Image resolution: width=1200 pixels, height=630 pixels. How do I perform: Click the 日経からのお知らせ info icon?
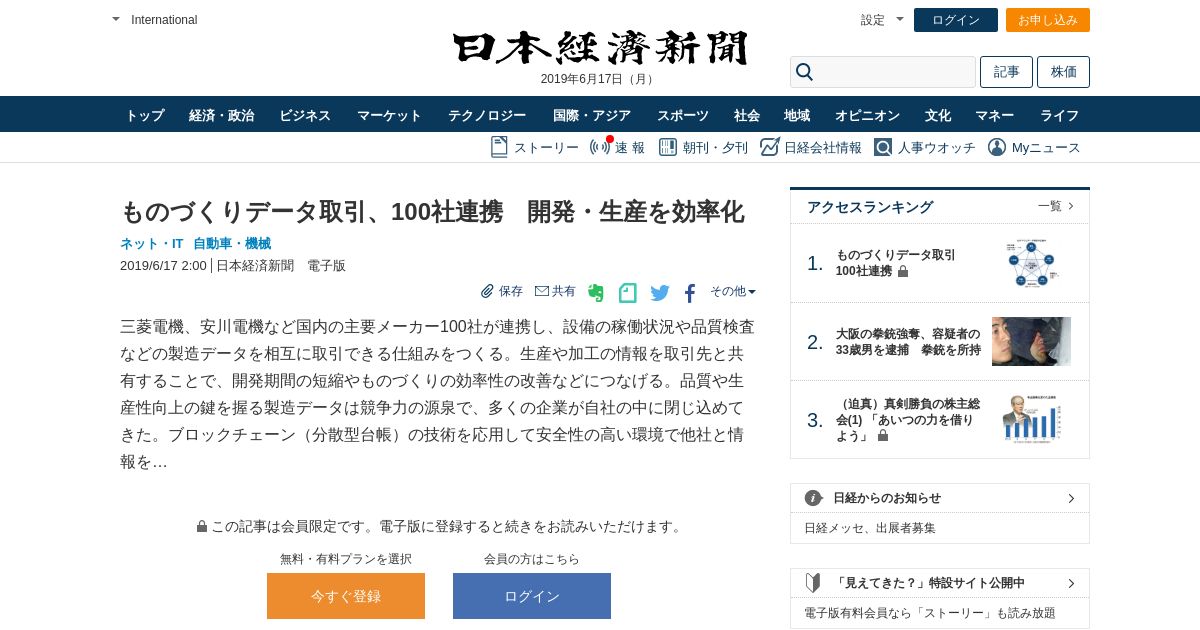point(813,498)
